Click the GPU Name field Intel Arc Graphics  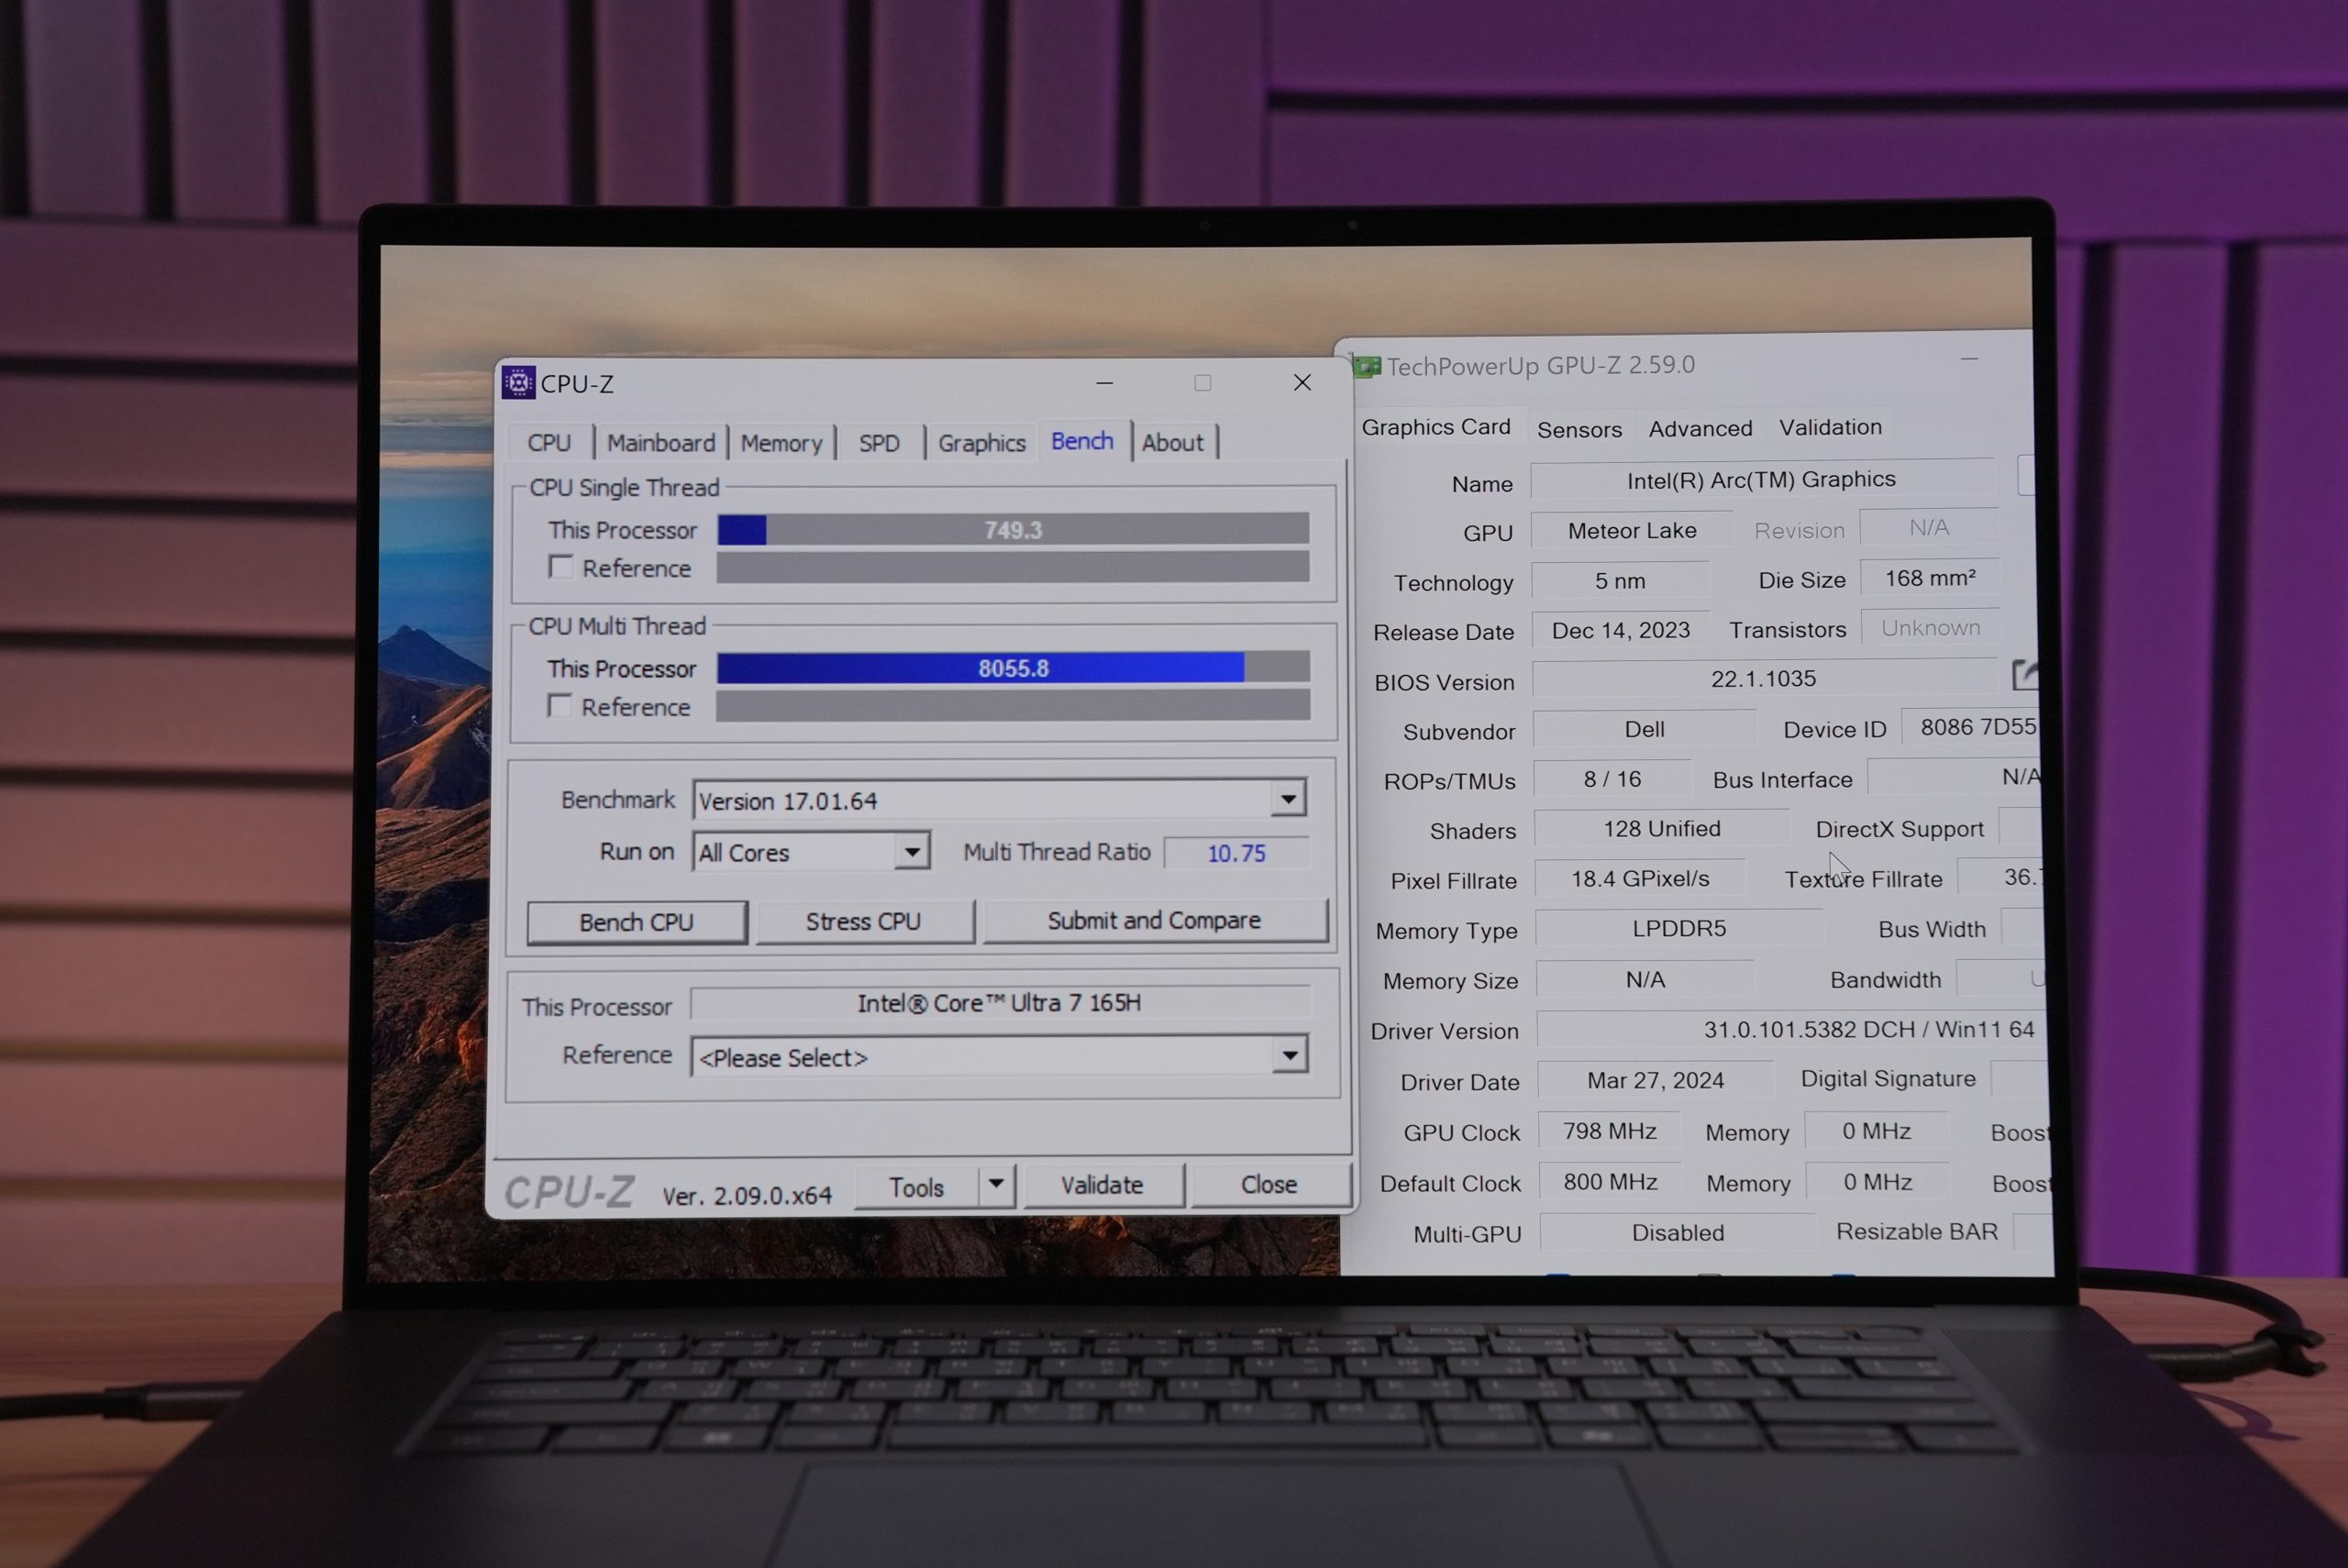pos(1762,479)
